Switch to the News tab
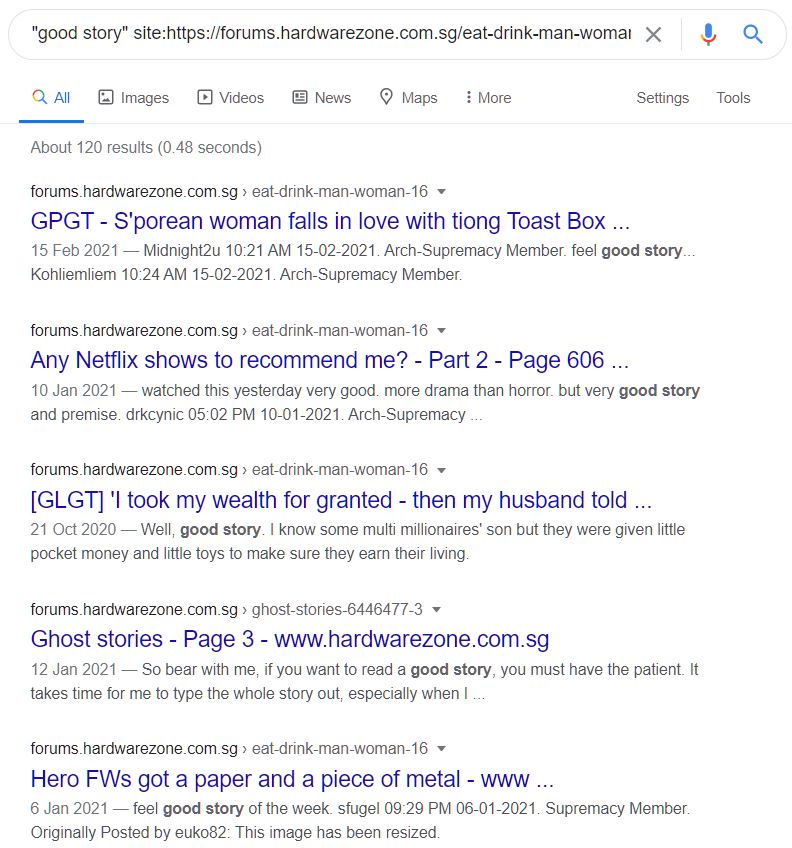The image size is (792, 848). tap(322, 98)
